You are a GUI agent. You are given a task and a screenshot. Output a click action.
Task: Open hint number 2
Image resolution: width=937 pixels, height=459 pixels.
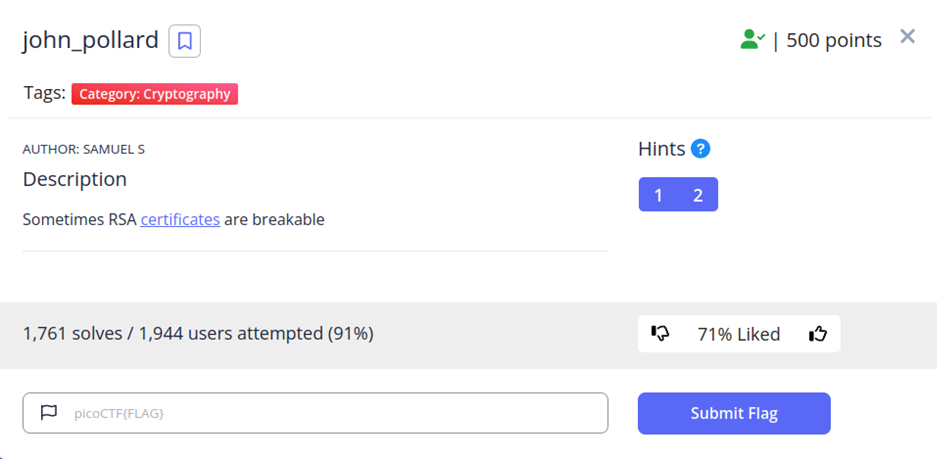[x=698, y=195]
